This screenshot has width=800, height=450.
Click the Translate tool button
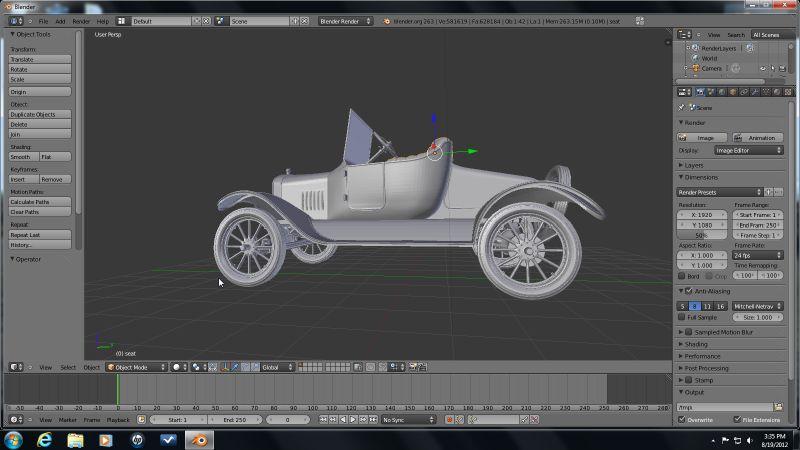[40, 59]
